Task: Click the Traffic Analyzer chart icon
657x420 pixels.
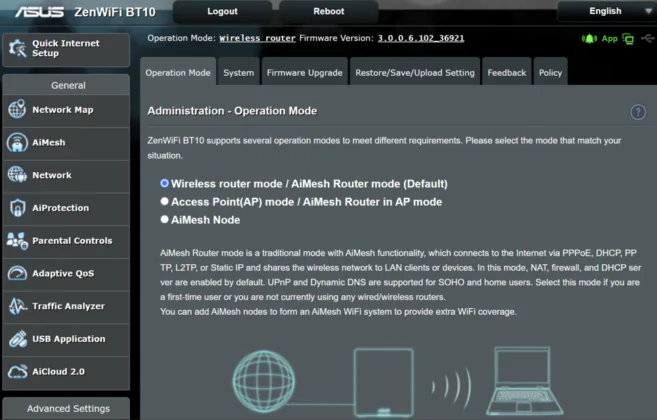Action: pyautogui.click(x=17, y=306)
